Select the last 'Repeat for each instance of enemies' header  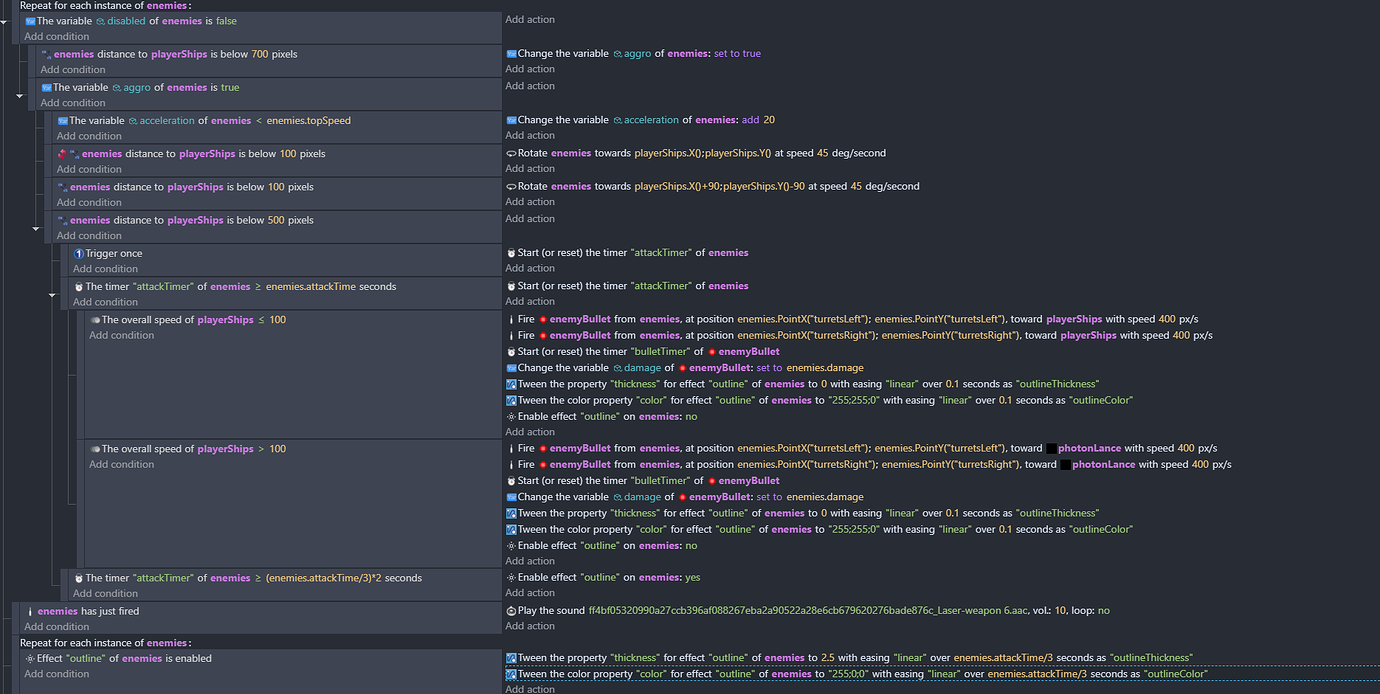pyautogui.click(x=105, y=643)
